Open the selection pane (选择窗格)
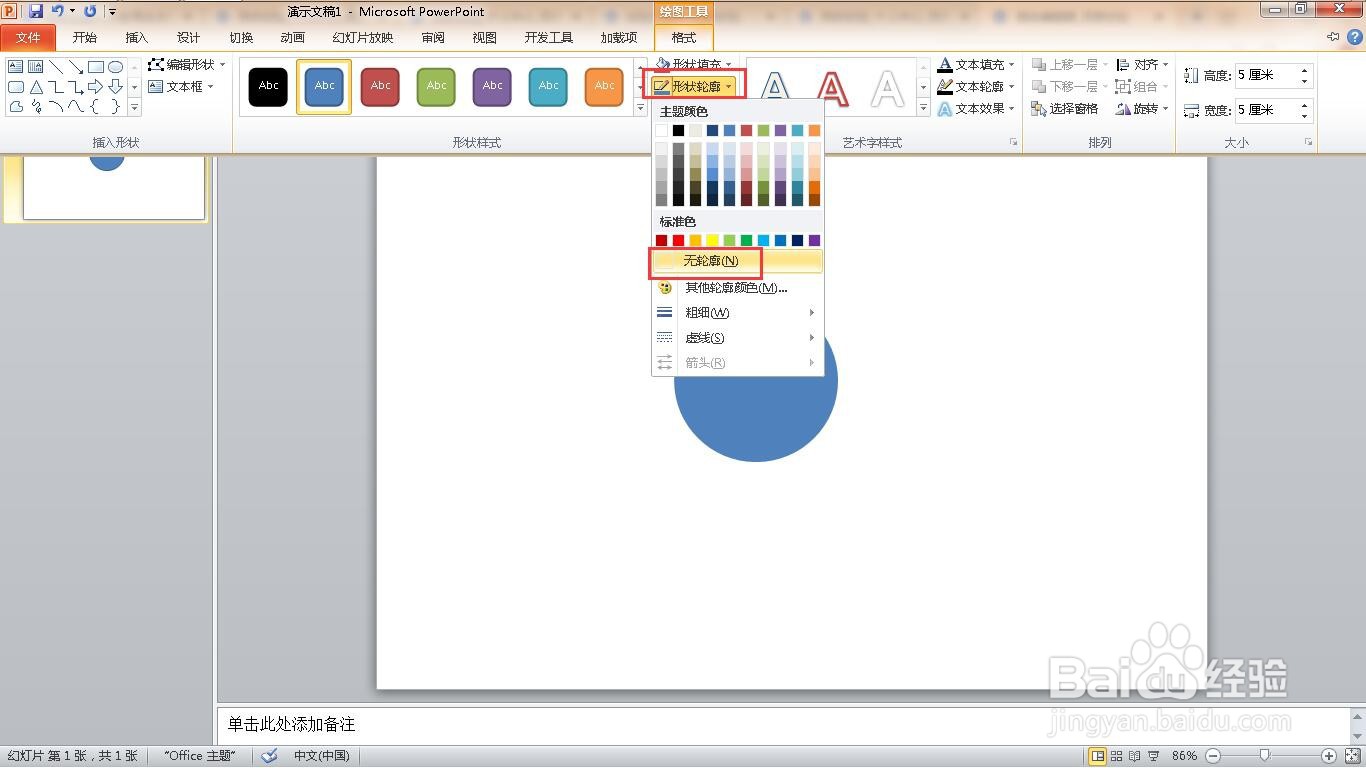This screenshot has height=768, width=1366. pyautogui.click(x=1065, y=109)
